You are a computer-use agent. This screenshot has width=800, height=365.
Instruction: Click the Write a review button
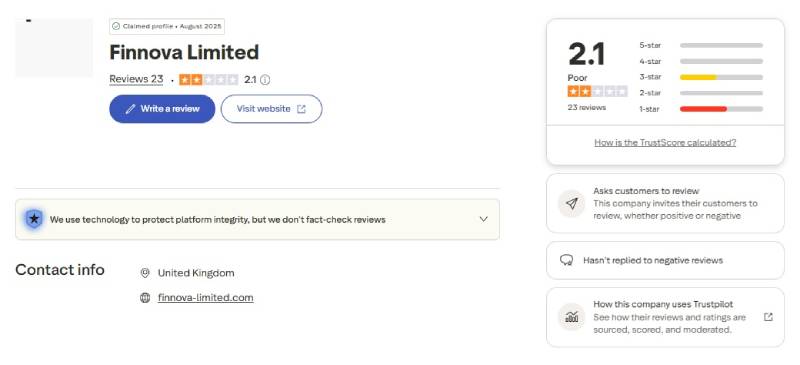click(162, 109)
